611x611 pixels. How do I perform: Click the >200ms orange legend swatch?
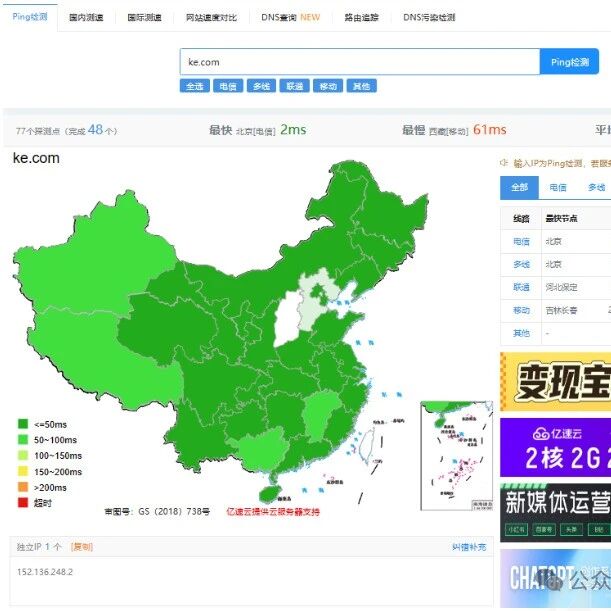[x=23, y=487]
